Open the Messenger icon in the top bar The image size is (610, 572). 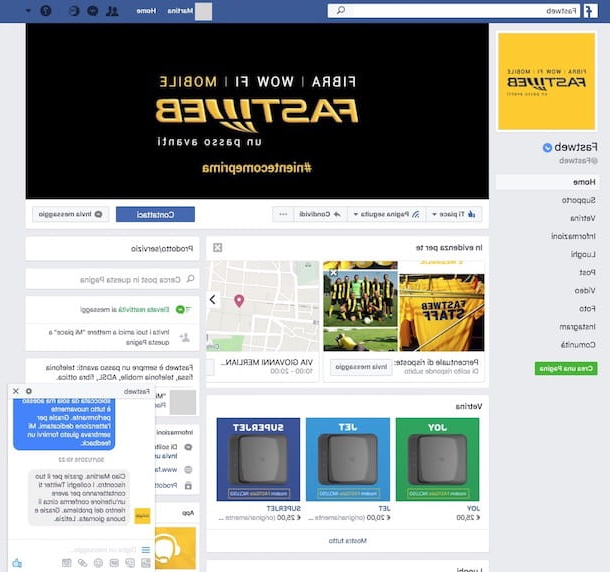tap(93, 11)
